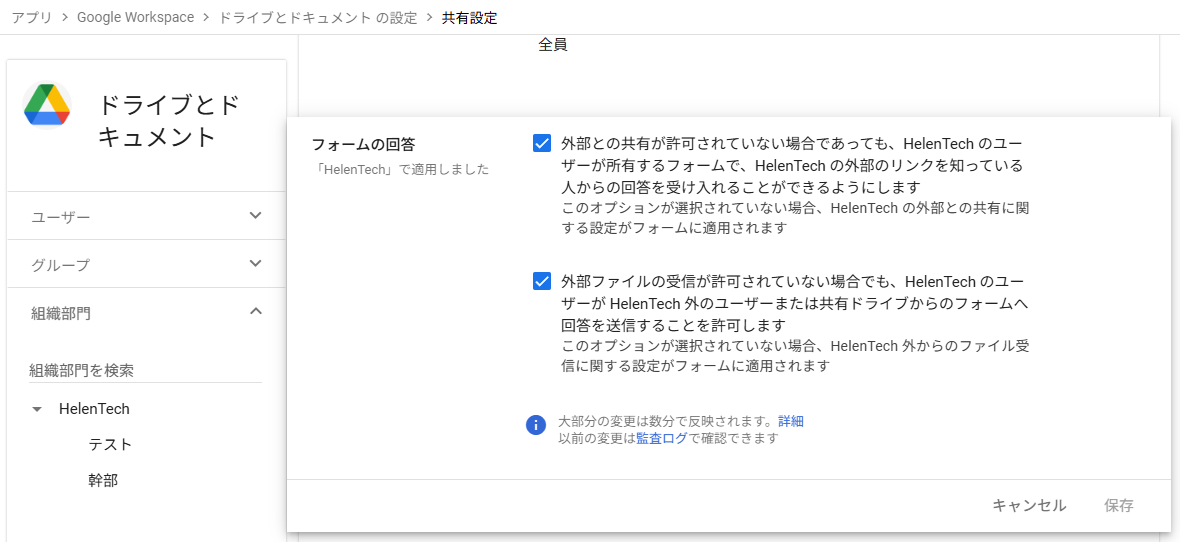
Task: Click the フォームの回答 heading
Action: click(x=363, y=144)
